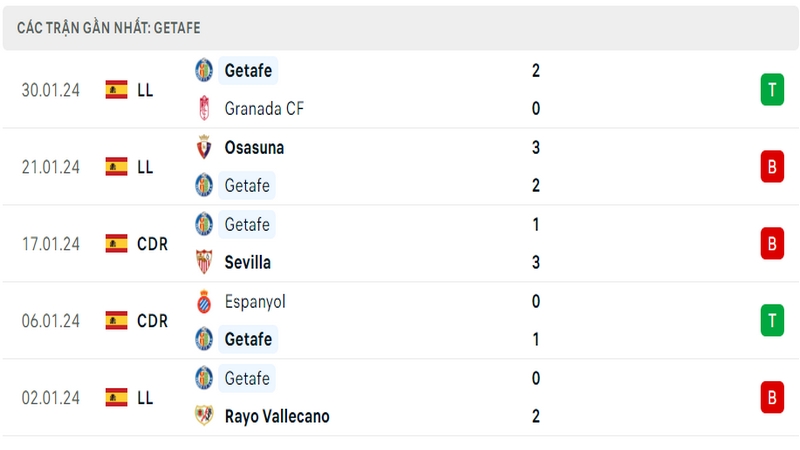Open the Sevilla team link
This screenshot has height=450, width=800.
pos(247,262)
